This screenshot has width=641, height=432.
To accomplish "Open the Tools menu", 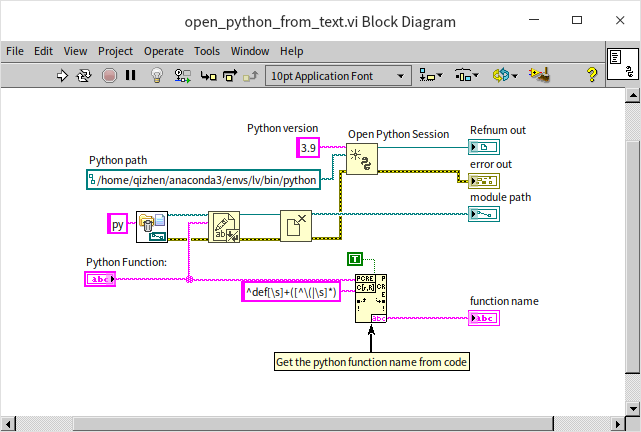I will pos(207,51).
